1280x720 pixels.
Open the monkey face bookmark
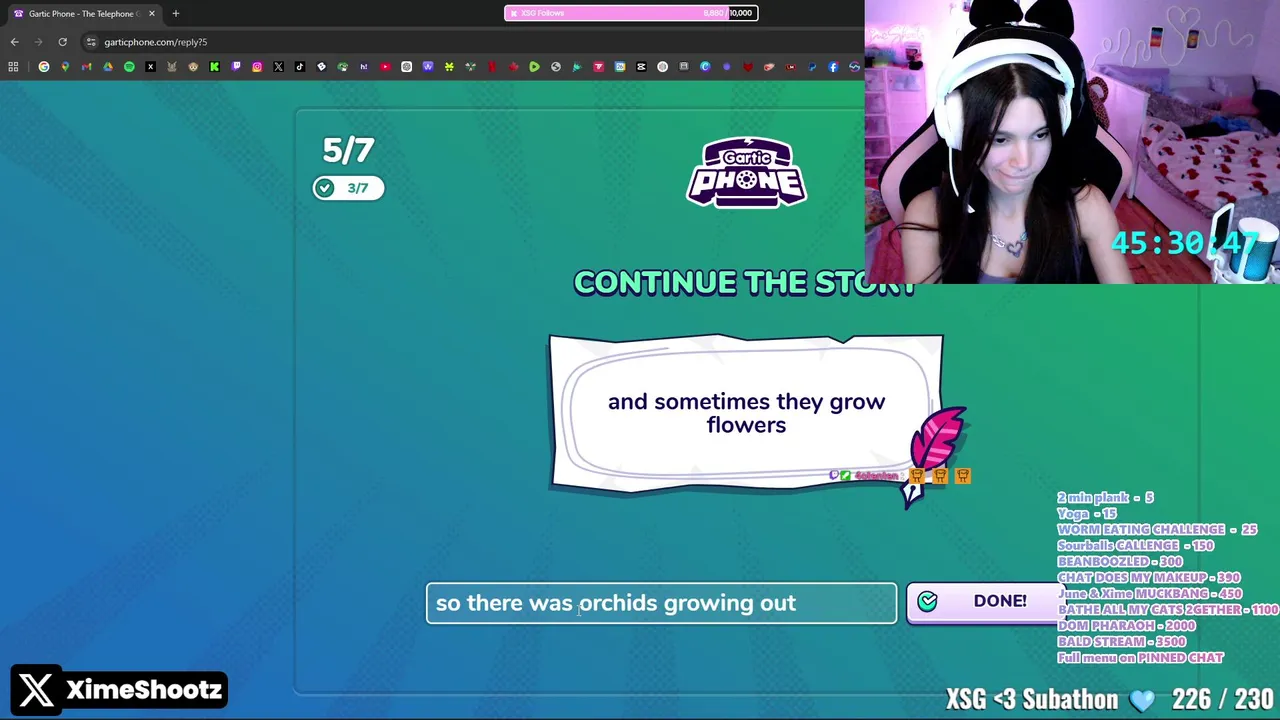(x=193, y=67)
